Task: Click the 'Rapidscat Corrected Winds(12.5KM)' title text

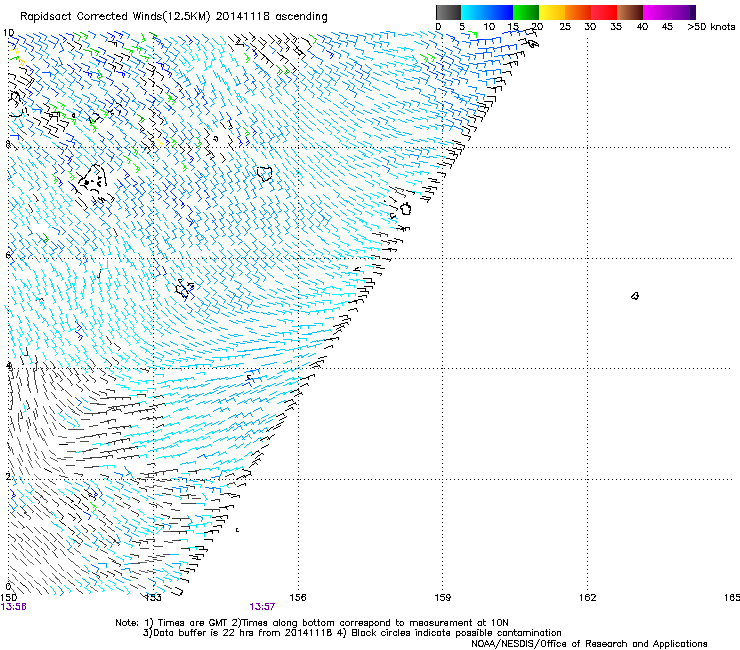Action: point(115,17)
